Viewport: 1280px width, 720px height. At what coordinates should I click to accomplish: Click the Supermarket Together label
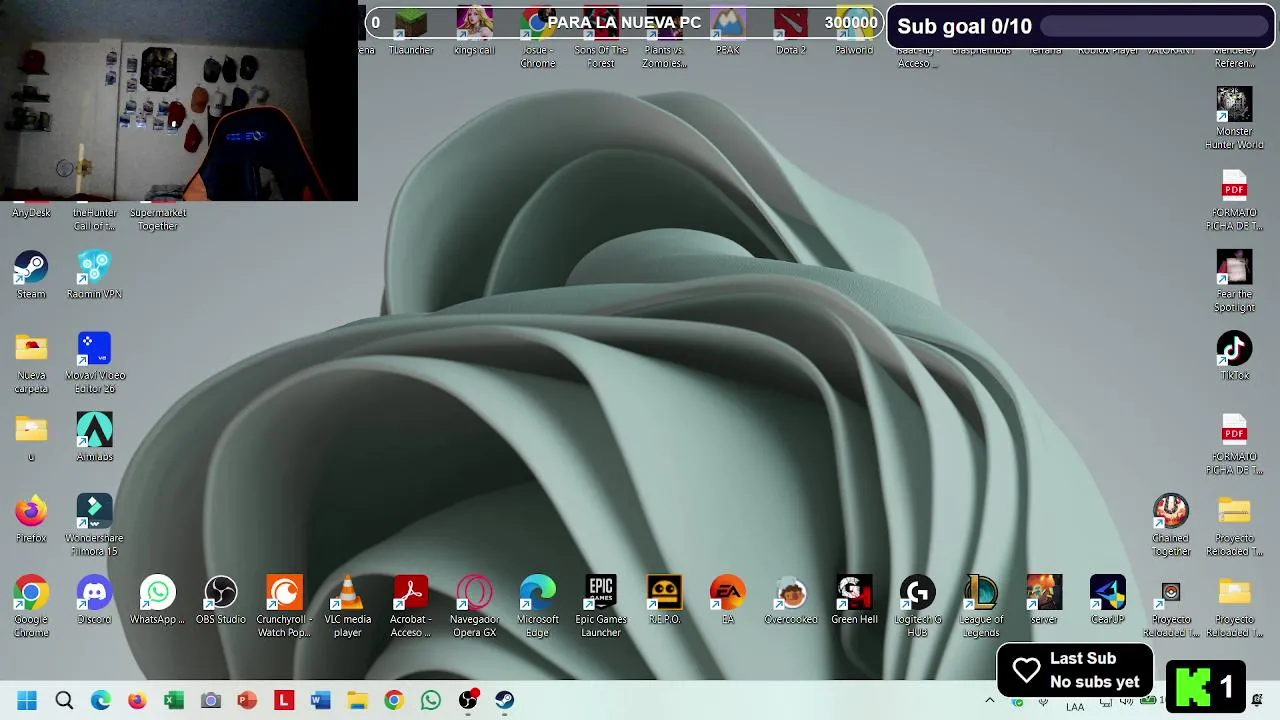click(158, 219)
